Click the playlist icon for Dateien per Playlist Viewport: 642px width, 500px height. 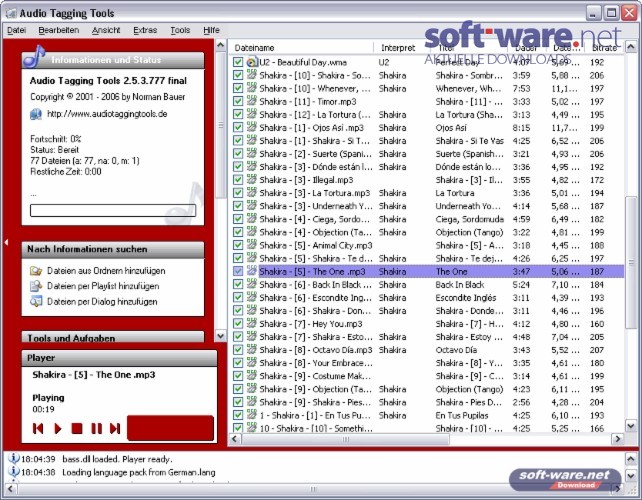(36, 286)
